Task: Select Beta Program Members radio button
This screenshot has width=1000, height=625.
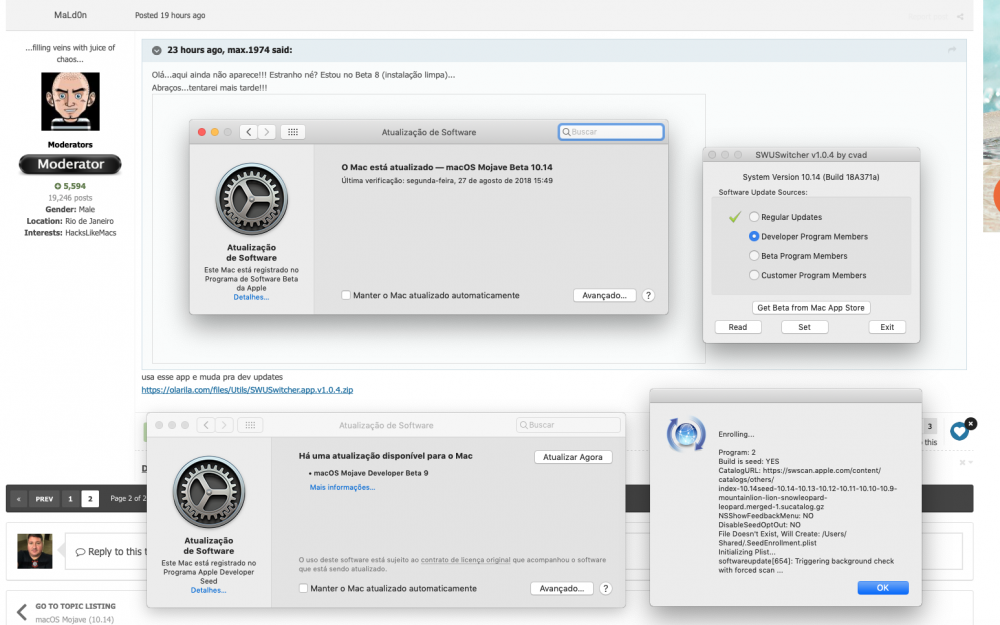Action: click(754, 256)
